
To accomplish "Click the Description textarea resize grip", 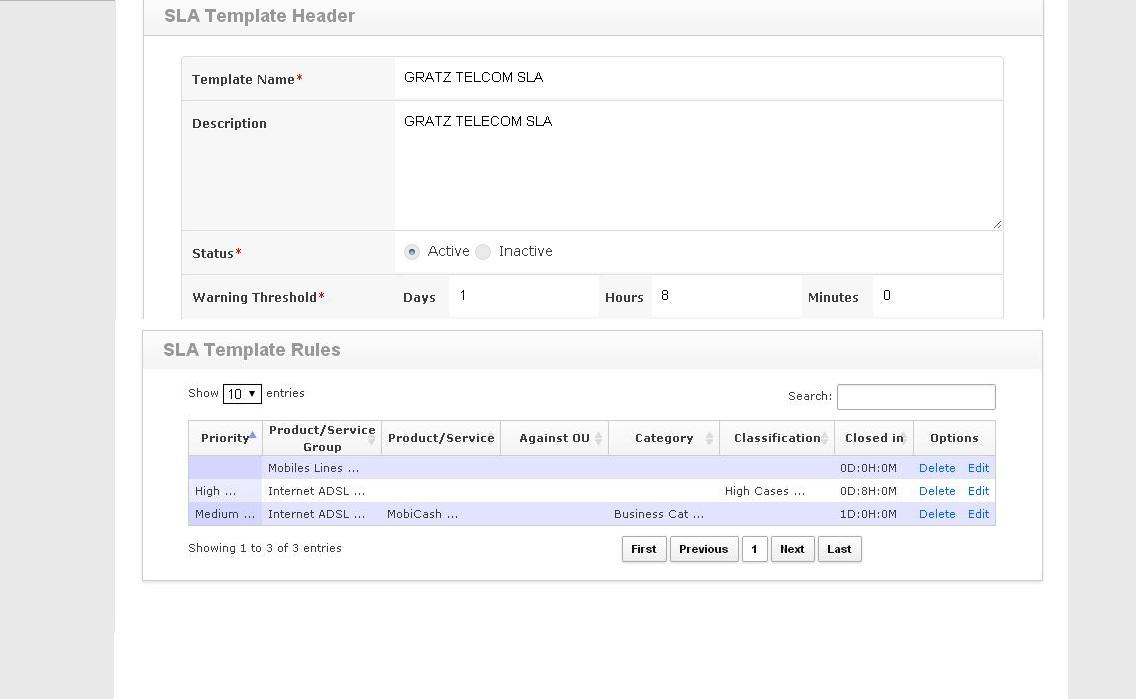I will pos(997,224).
